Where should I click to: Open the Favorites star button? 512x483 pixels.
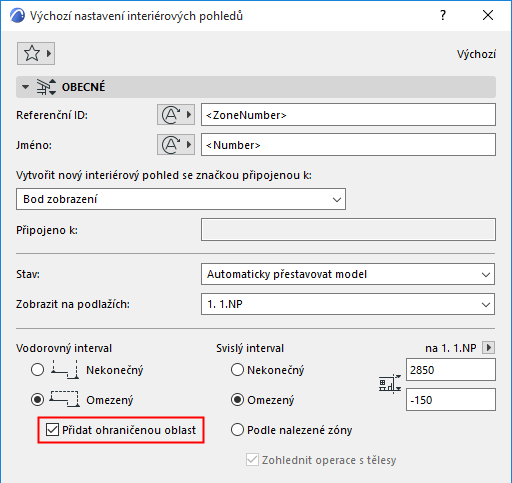(36, 53)
